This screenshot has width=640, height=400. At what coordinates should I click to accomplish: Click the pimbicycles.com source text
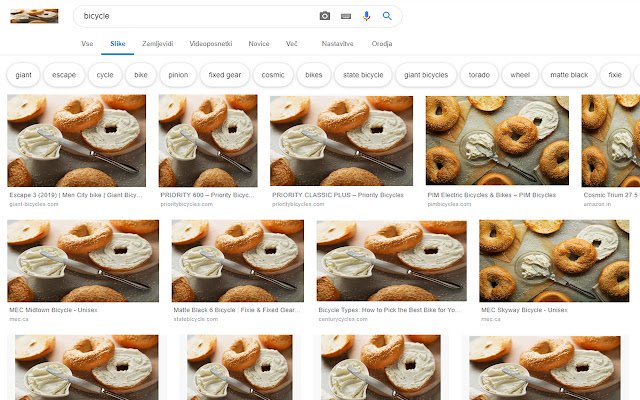(x=449, y=204)
